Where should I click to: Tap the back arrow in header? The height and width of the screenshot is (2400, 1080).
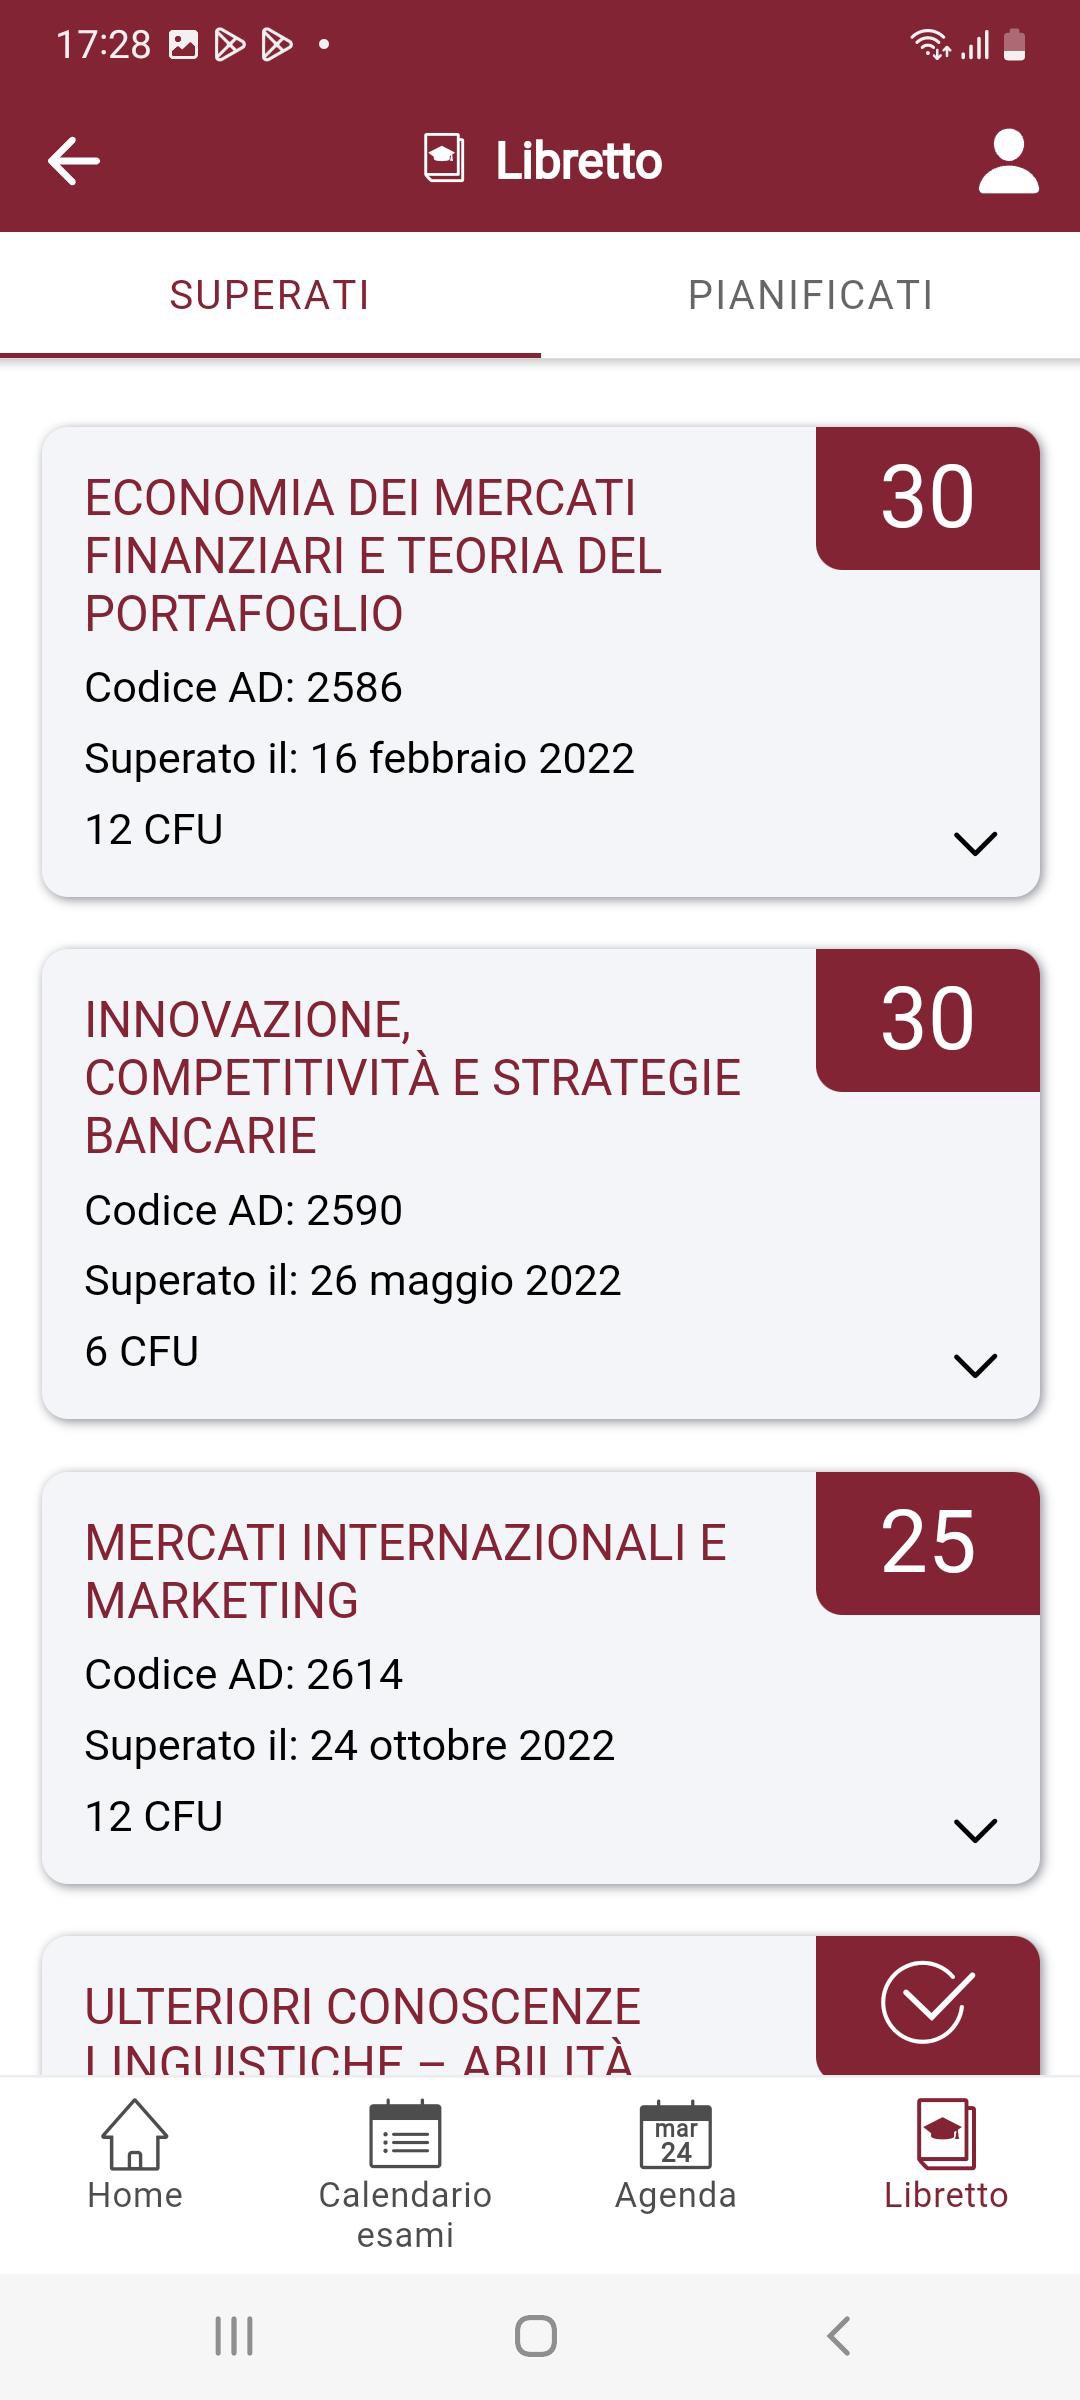pos(74,161)
